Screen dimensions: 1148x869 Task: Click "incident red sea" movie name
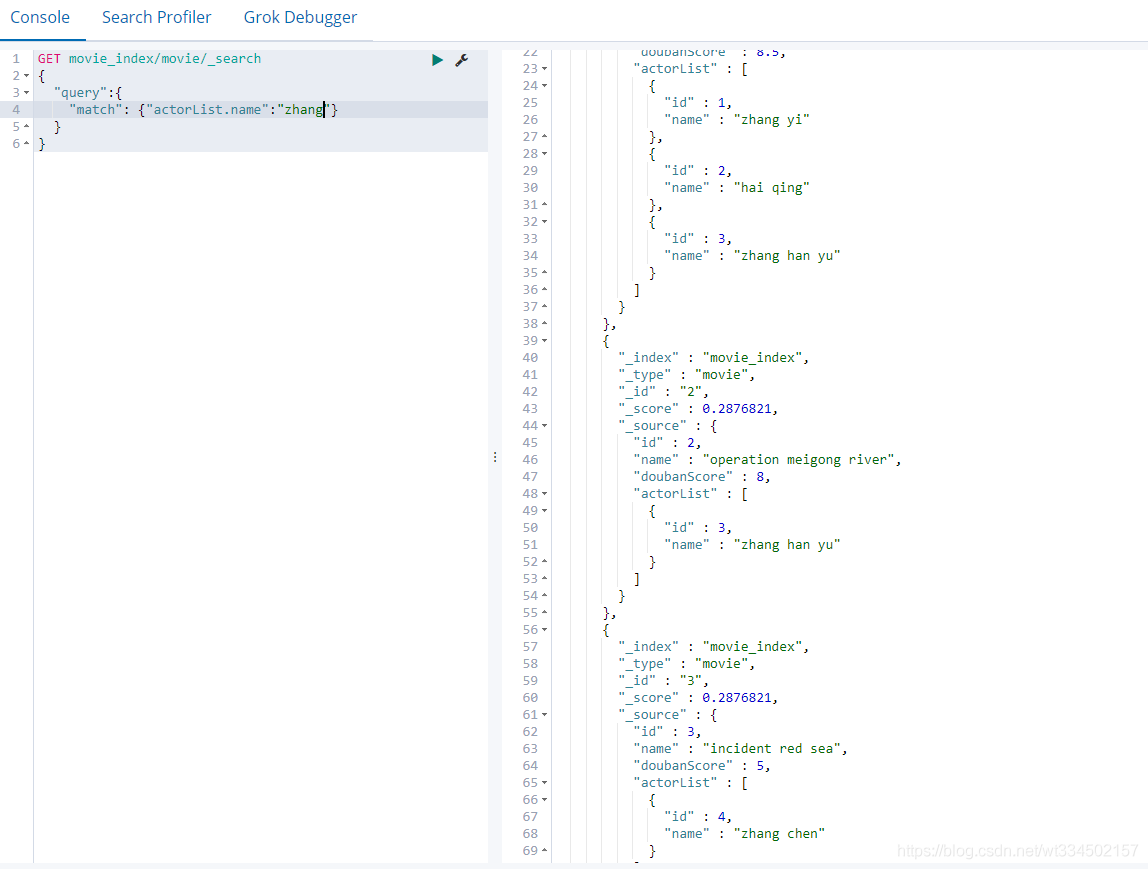(772, 749)
